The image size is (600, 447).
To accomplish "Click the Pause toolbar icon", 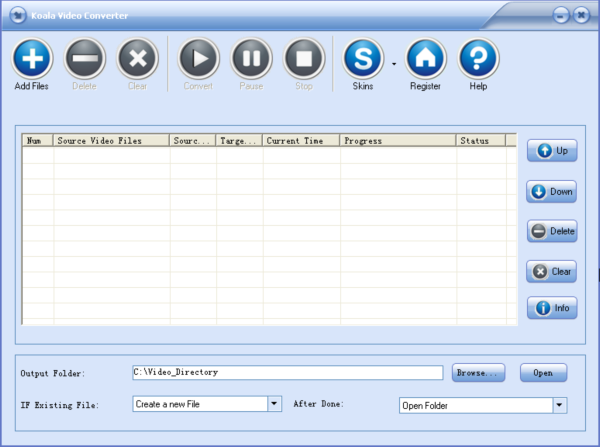I will click(x=251, y=59).
